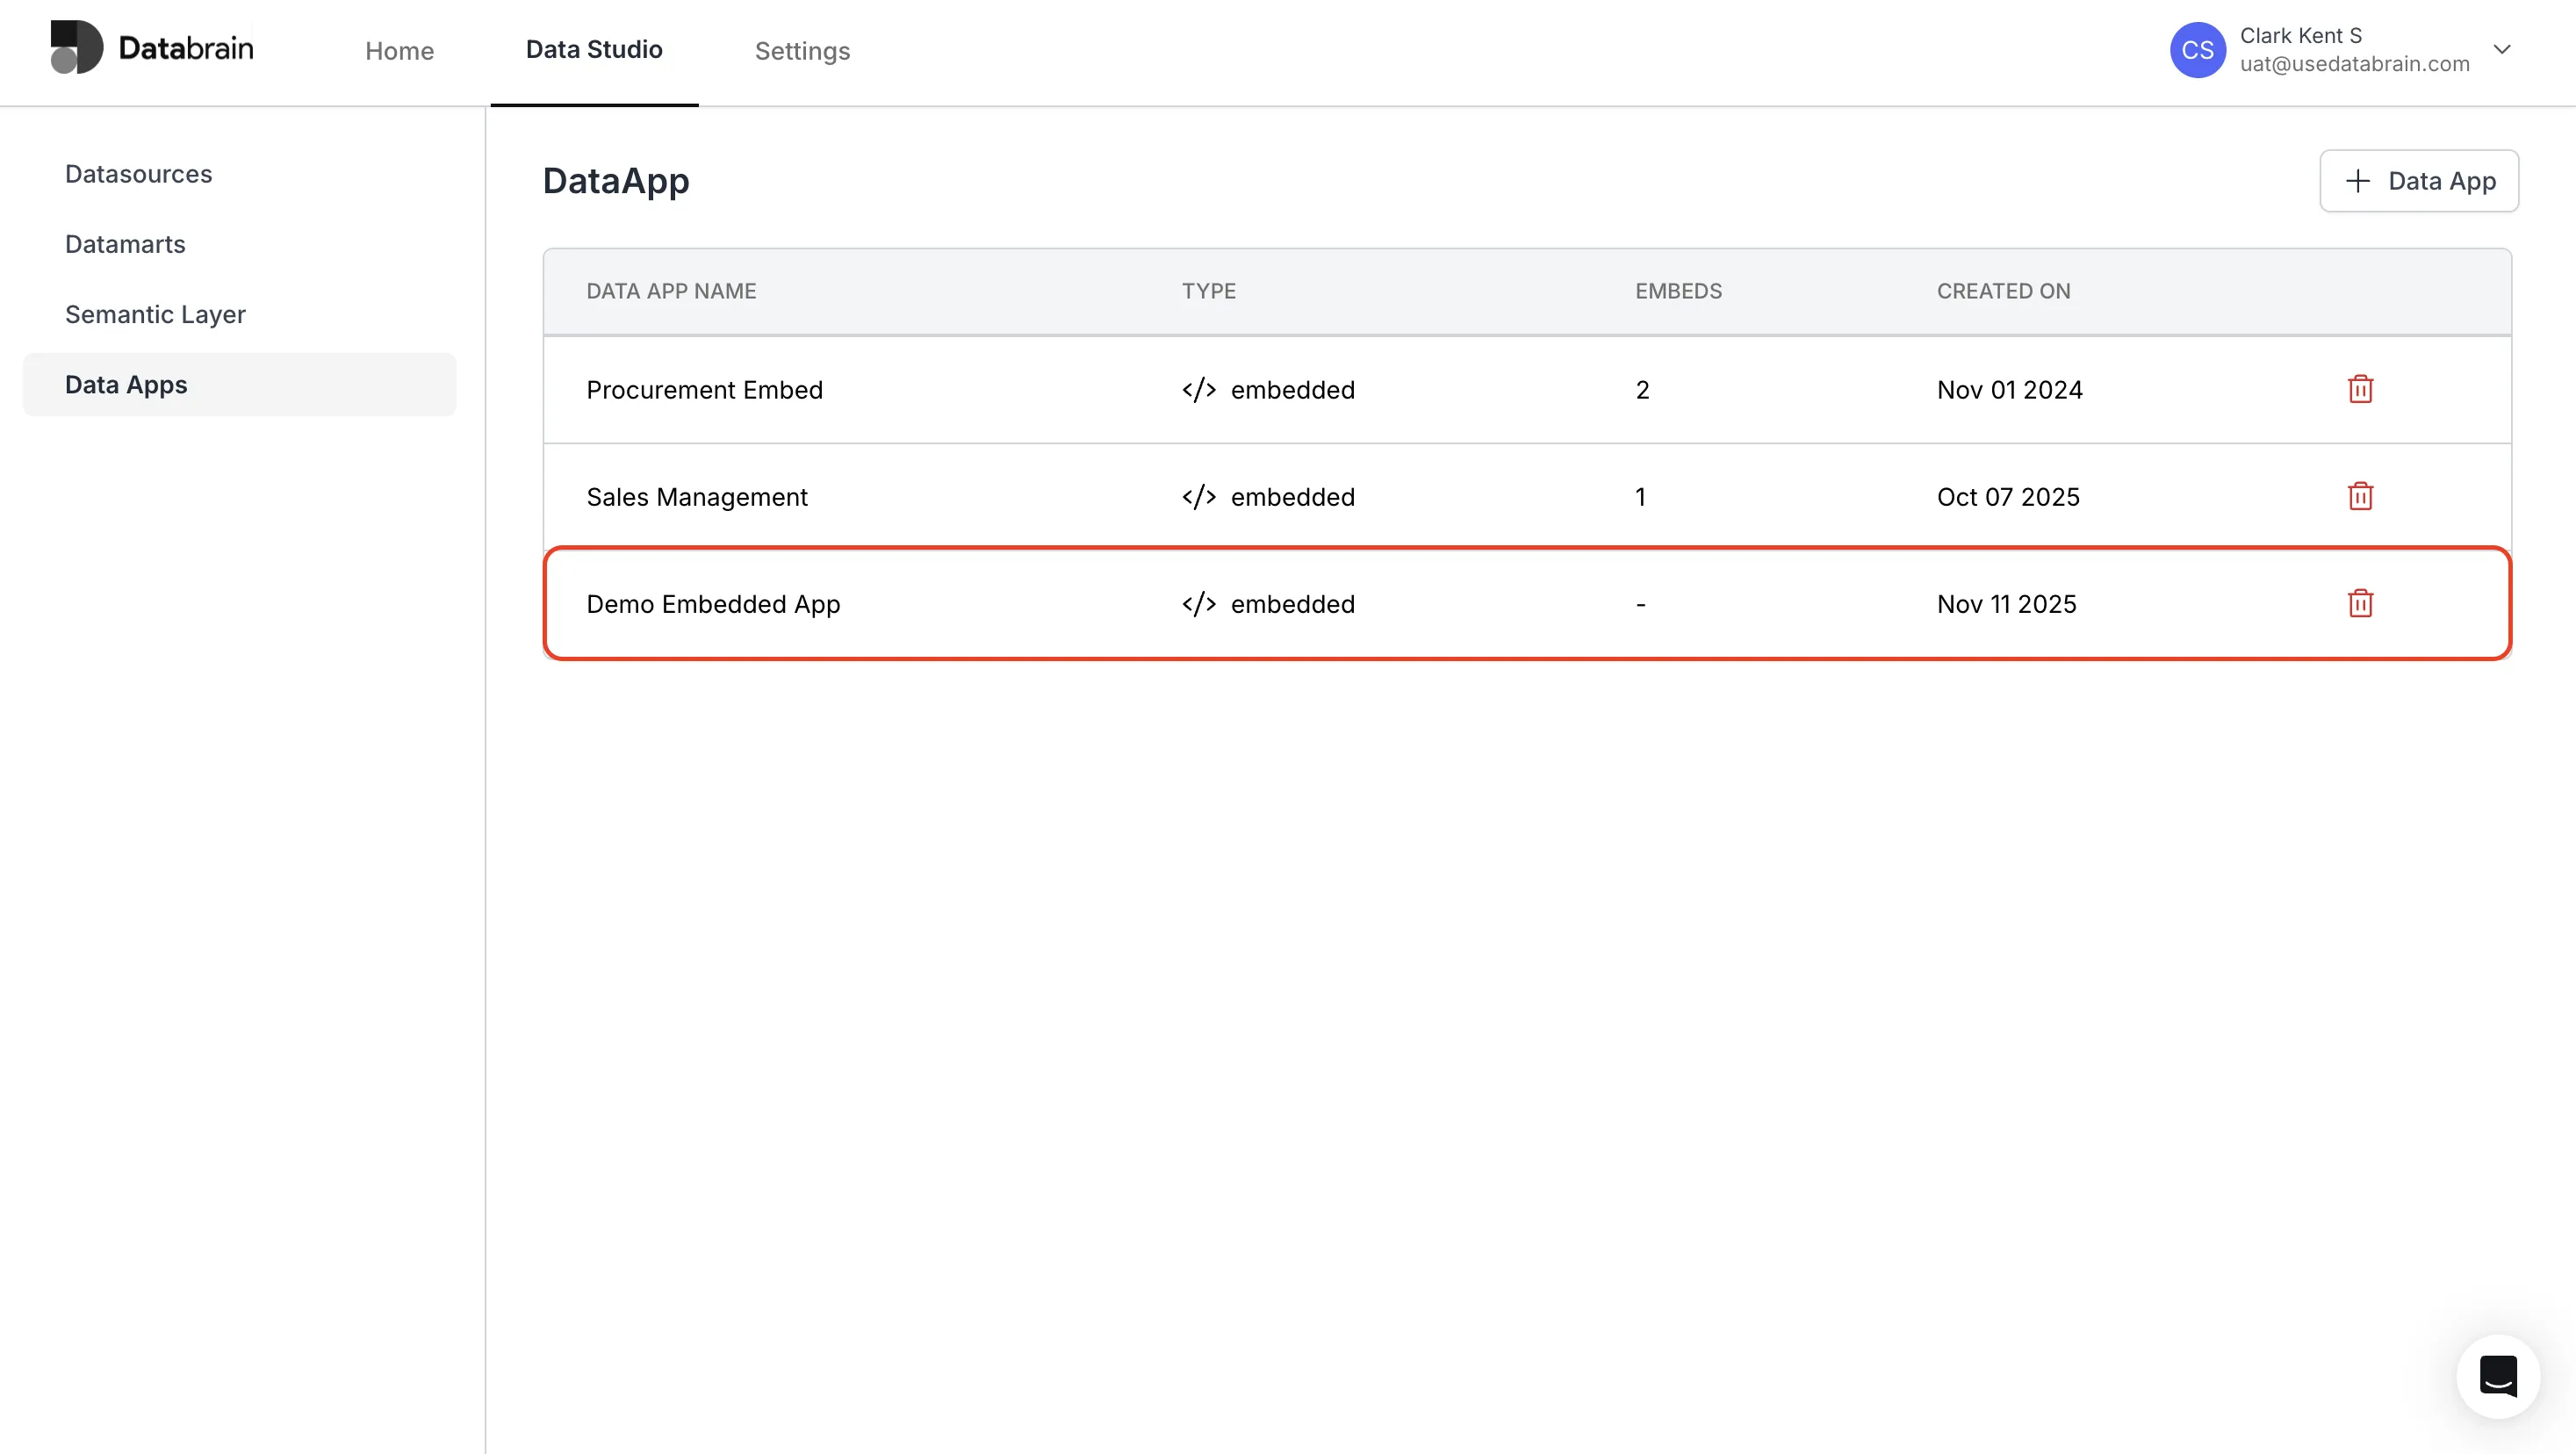Delete the Demo Embedded App row
2576x1454 pixels.
coord(2360,603)
